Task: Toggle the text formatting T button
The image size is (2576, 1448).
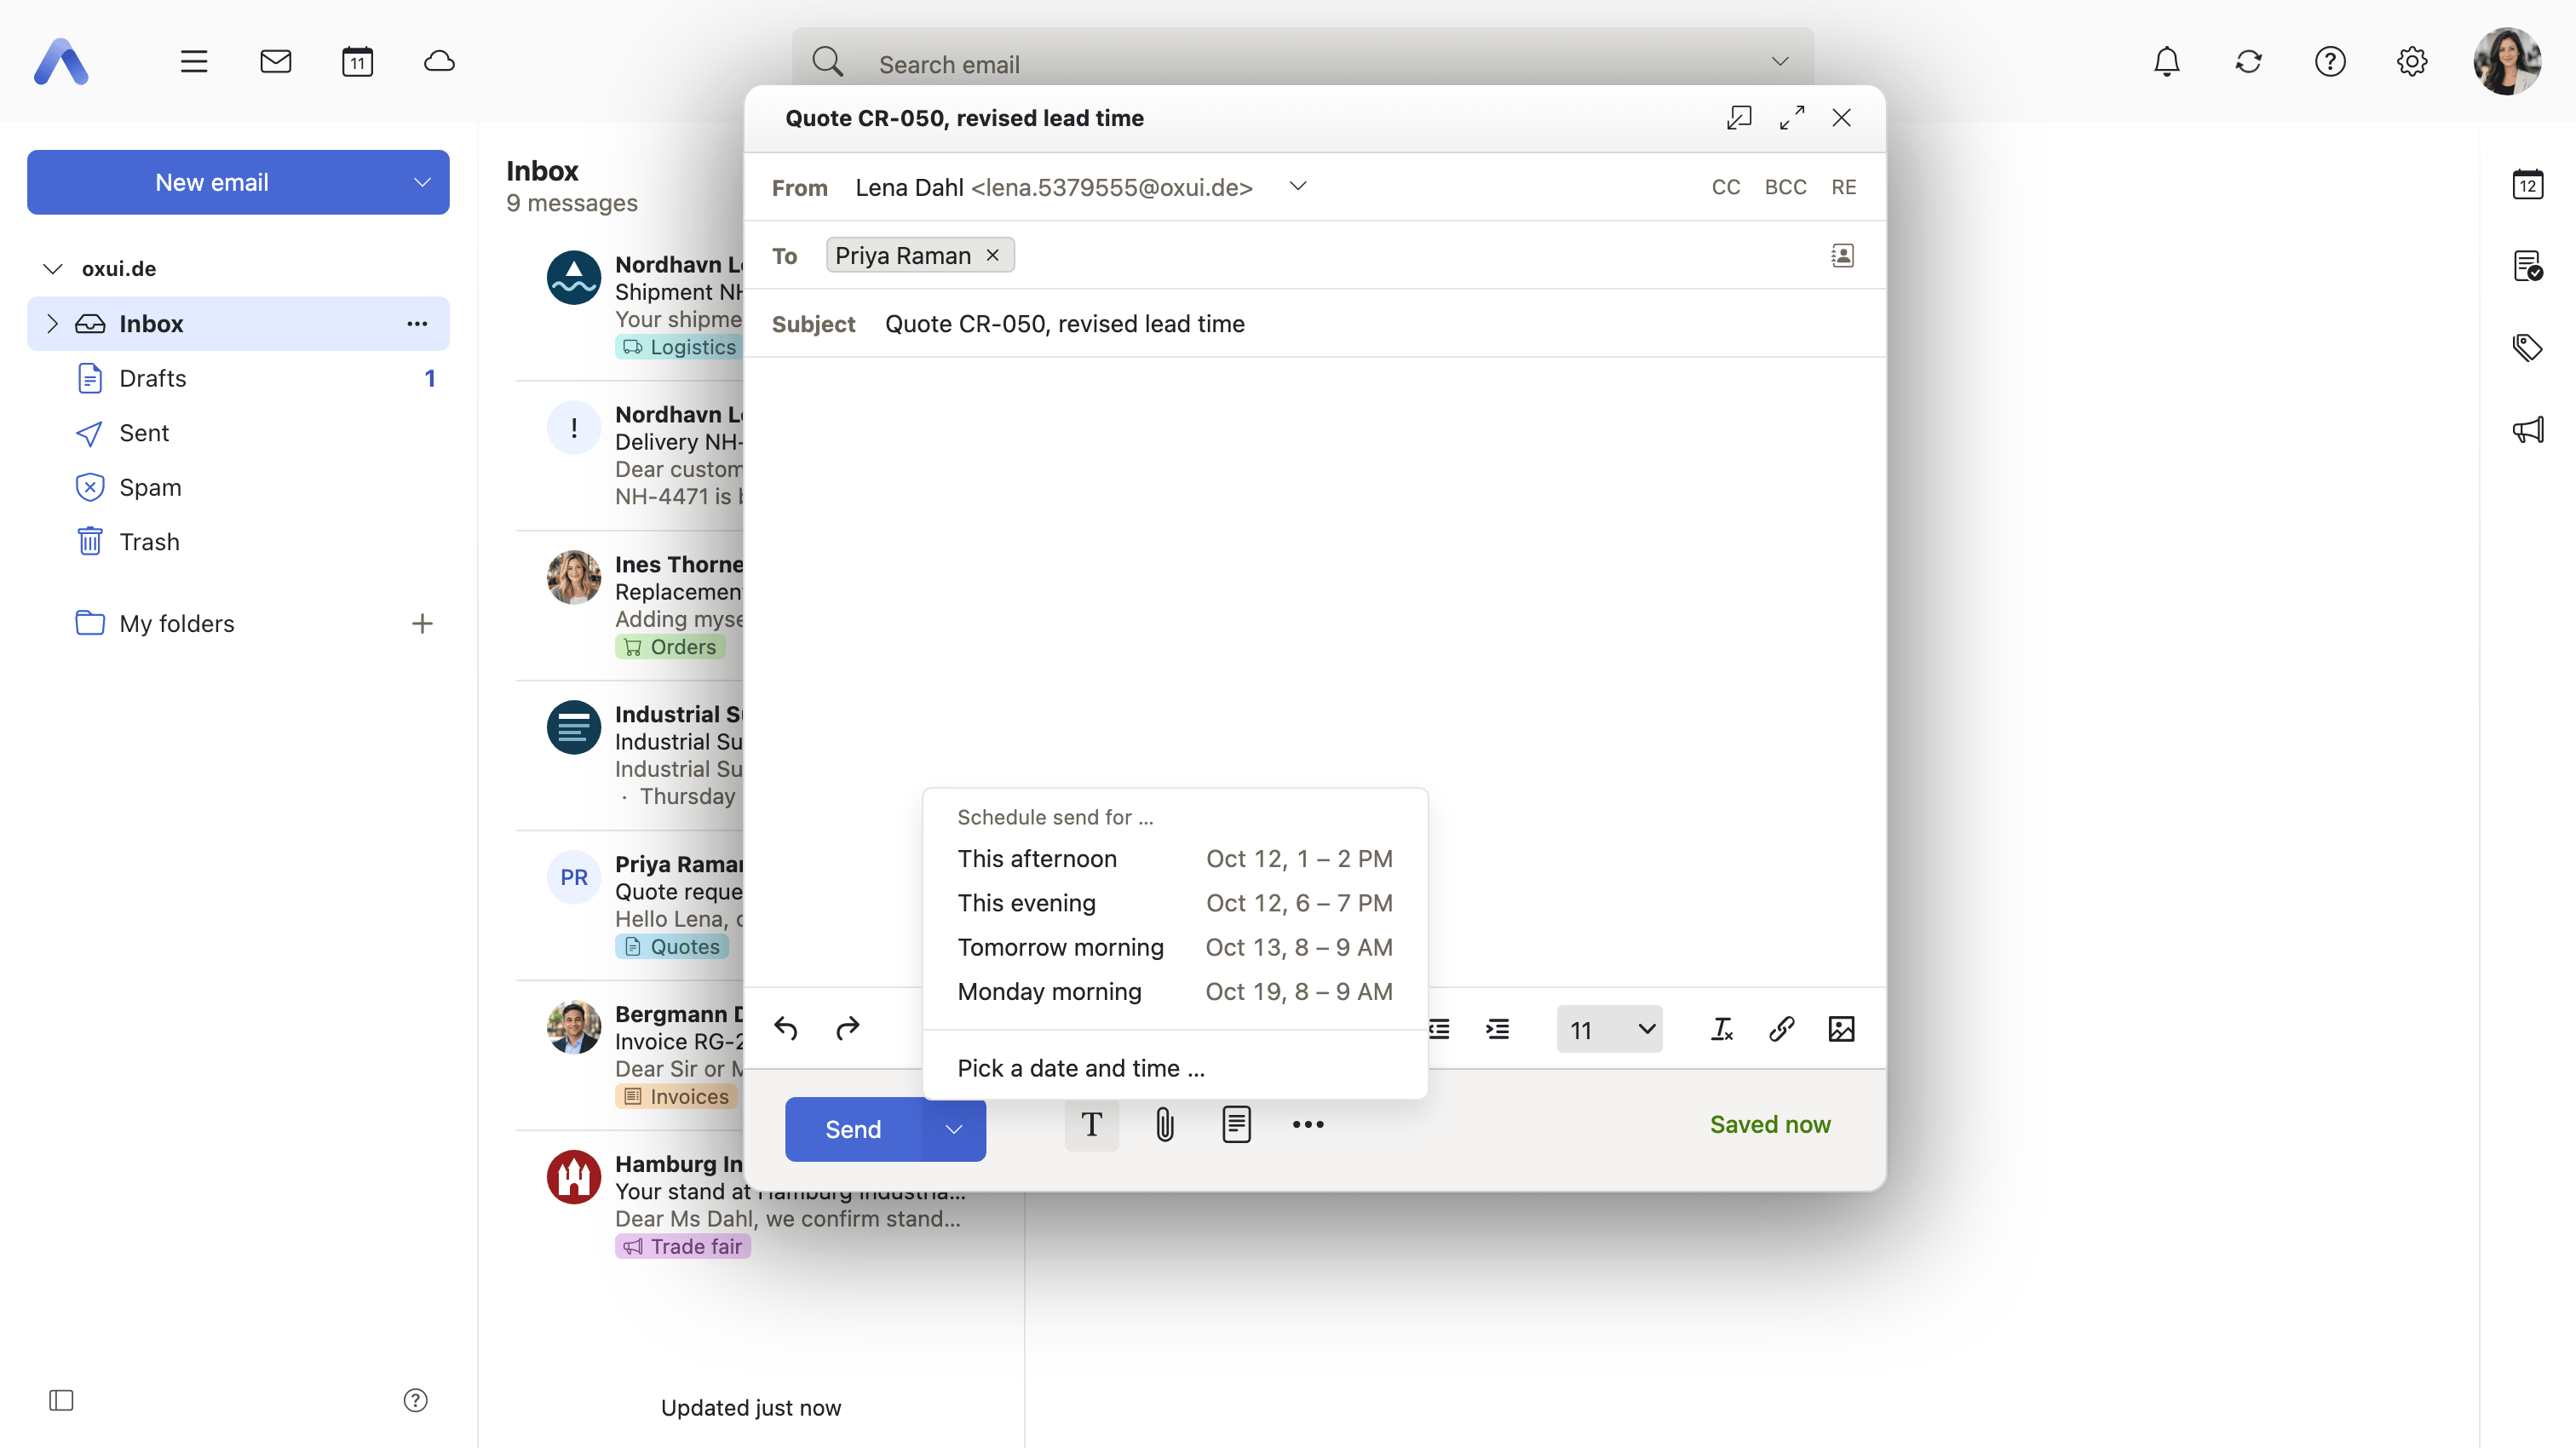Action: (1091, 1125)
